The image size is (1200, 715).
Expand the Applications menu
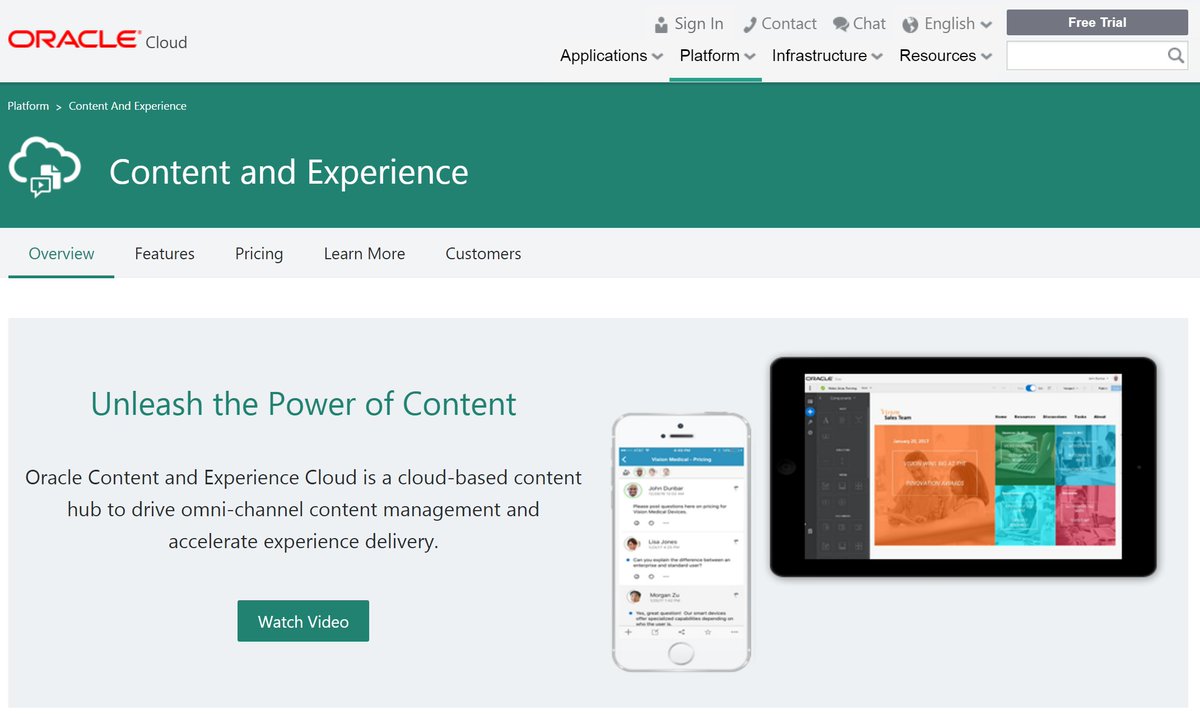click(611, 56)
